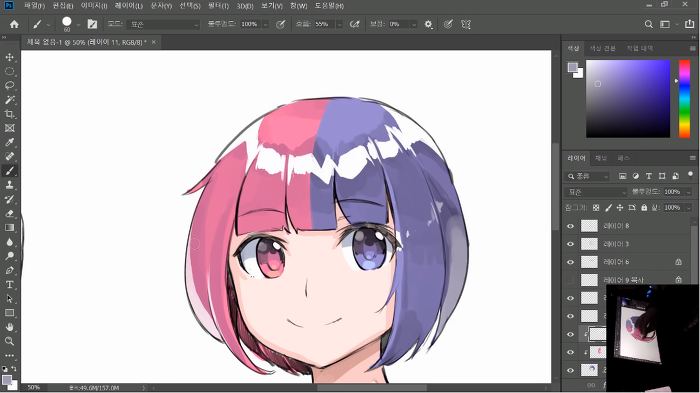Open the opacity 100% dropdown in options bar
This screenshot has height=393, width=700.
pyautogui.click(x=266, y=25)
